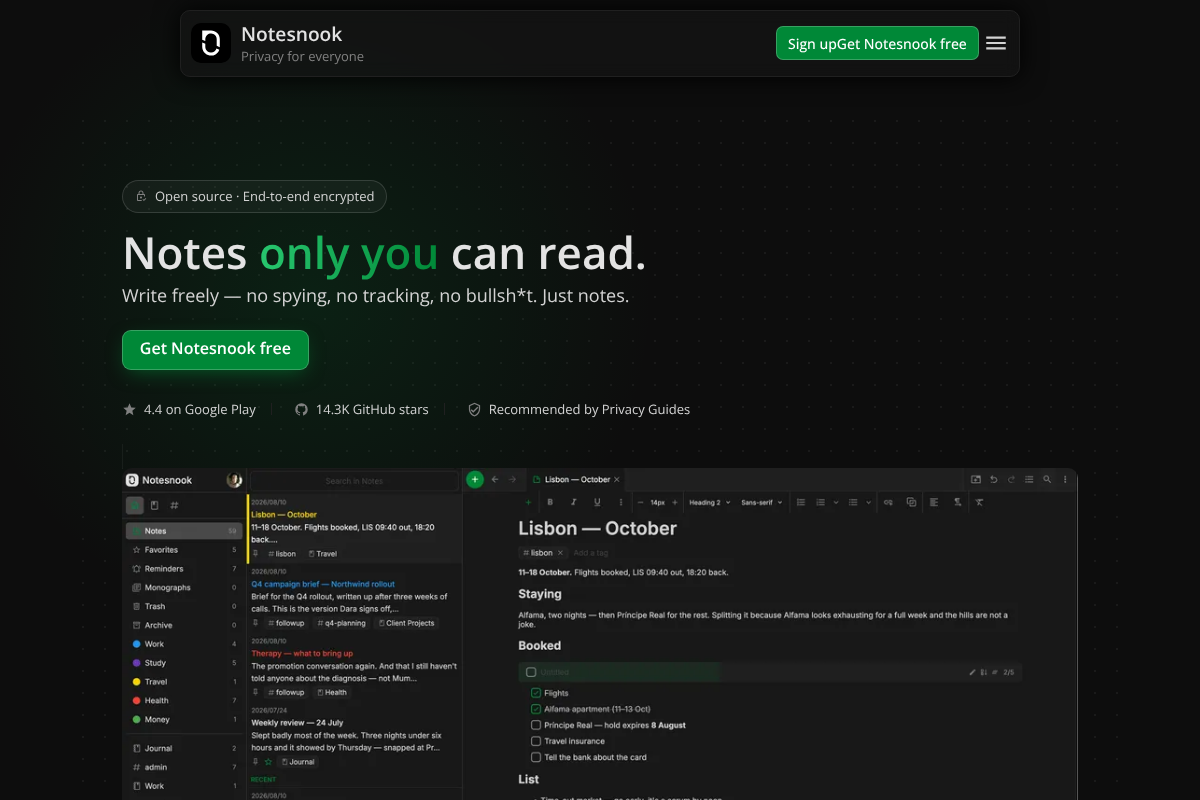
Task: Align text left in editor toolbar
Action: click(934, 502)
